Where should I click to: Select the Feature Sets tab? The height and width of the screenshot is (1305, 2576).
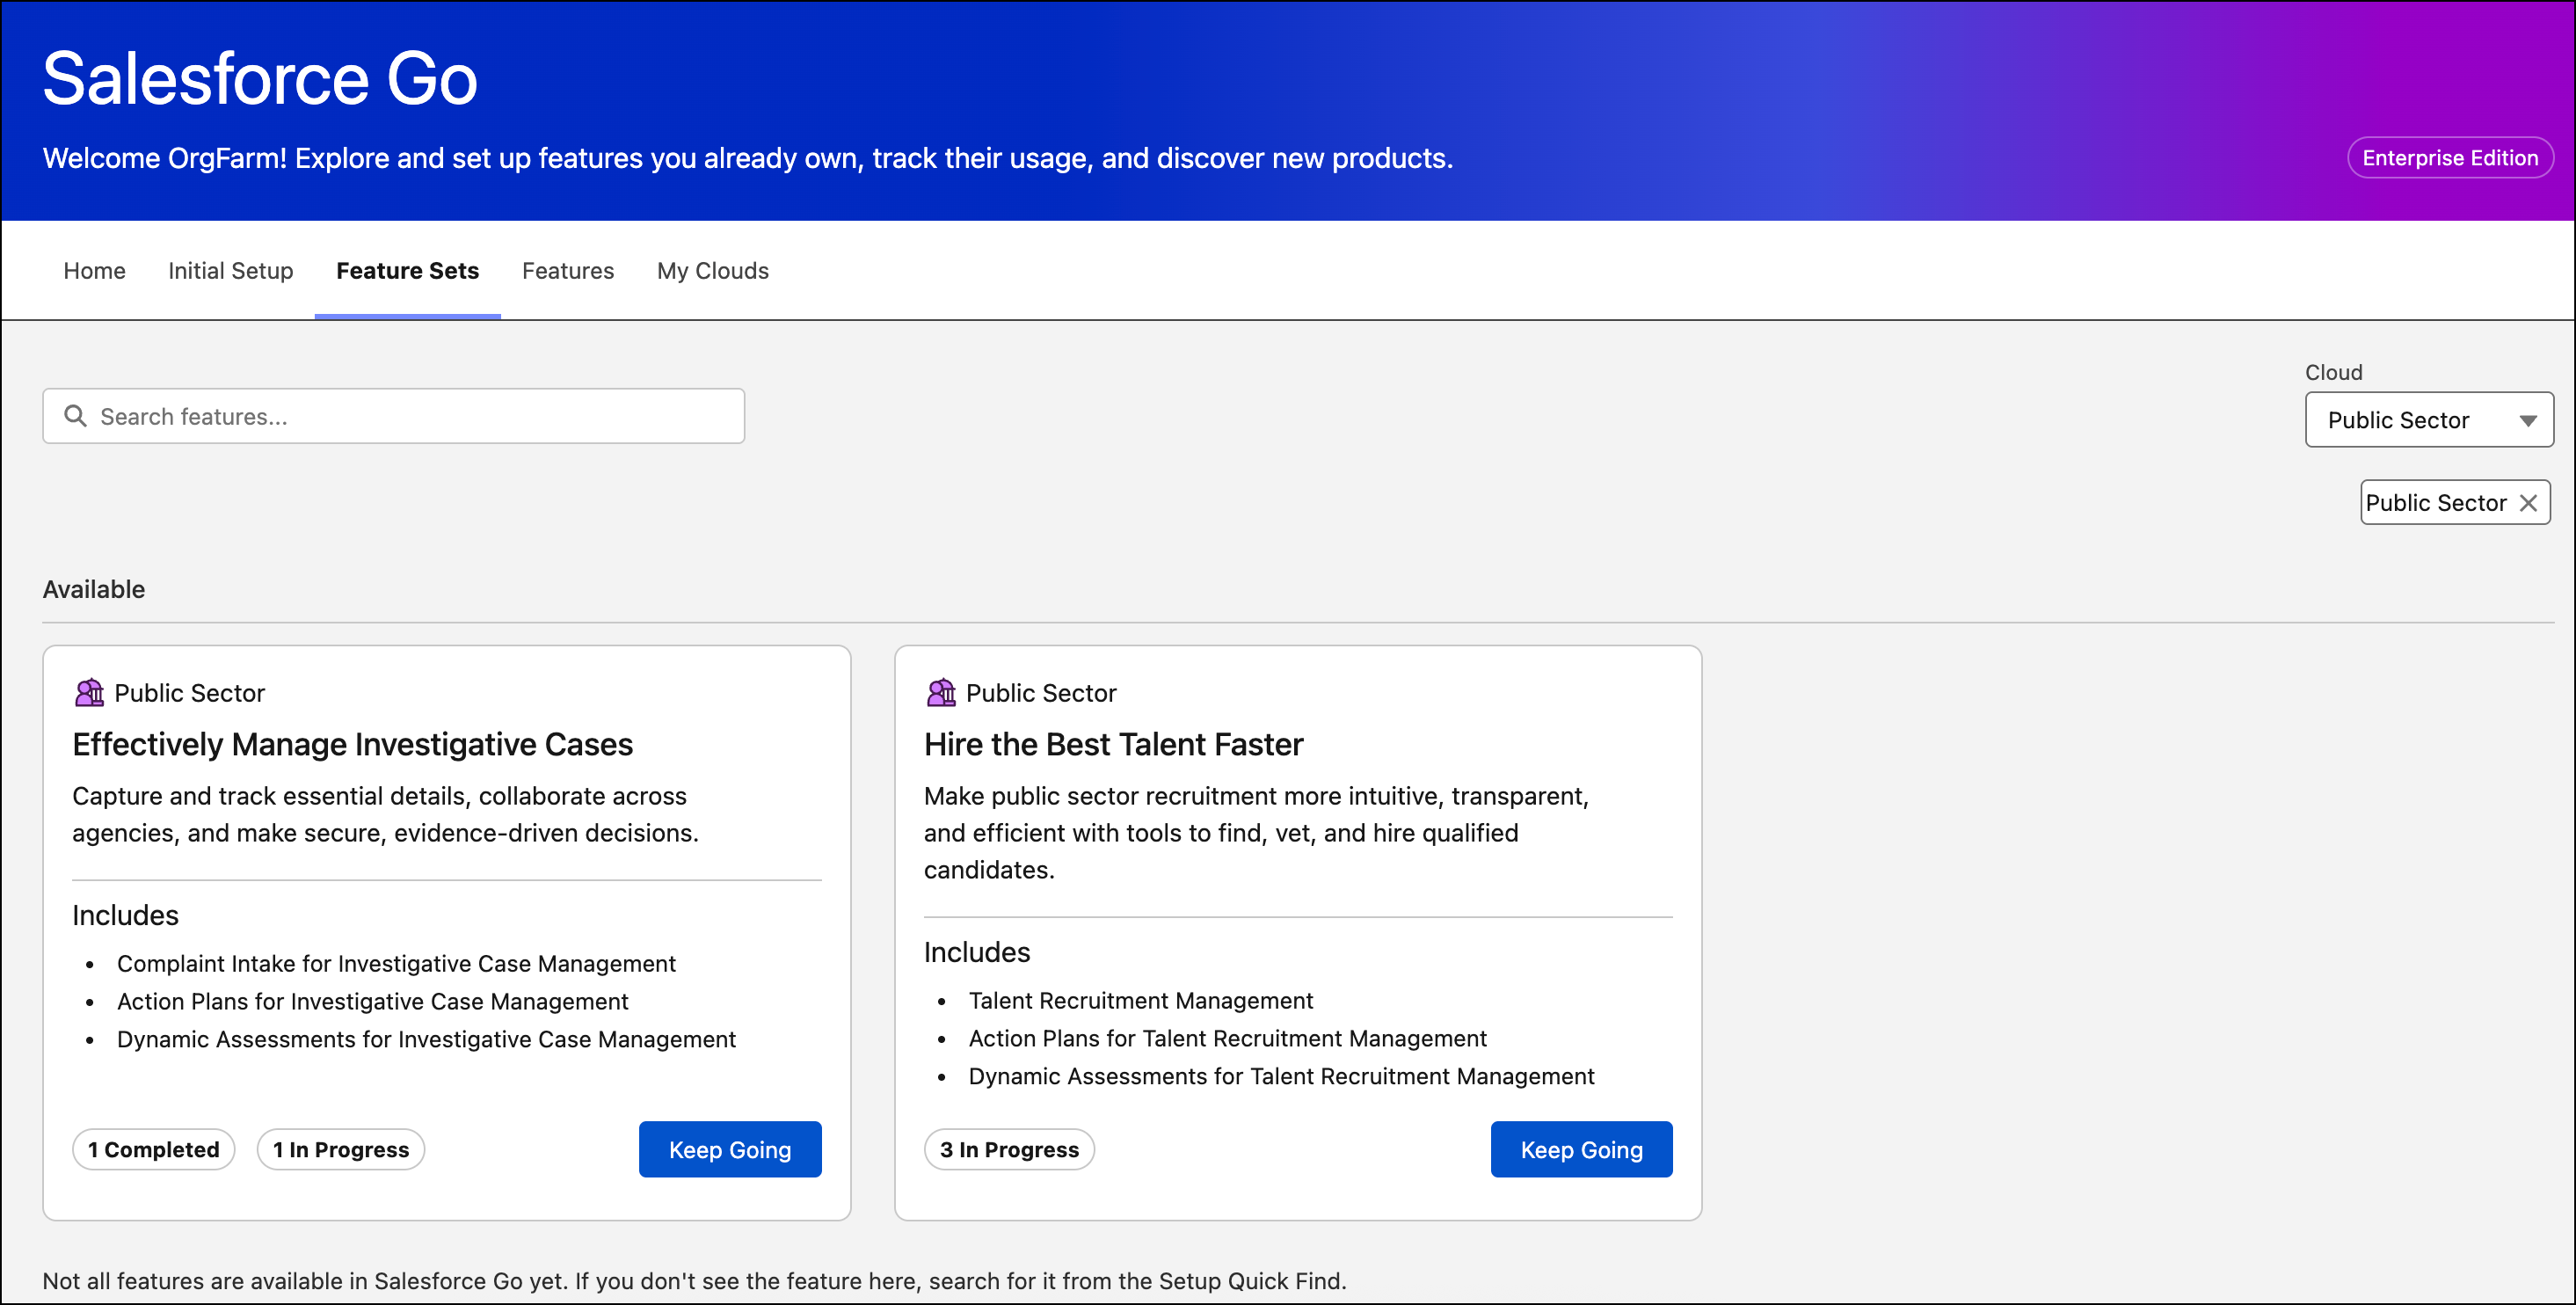pos(408,271)
